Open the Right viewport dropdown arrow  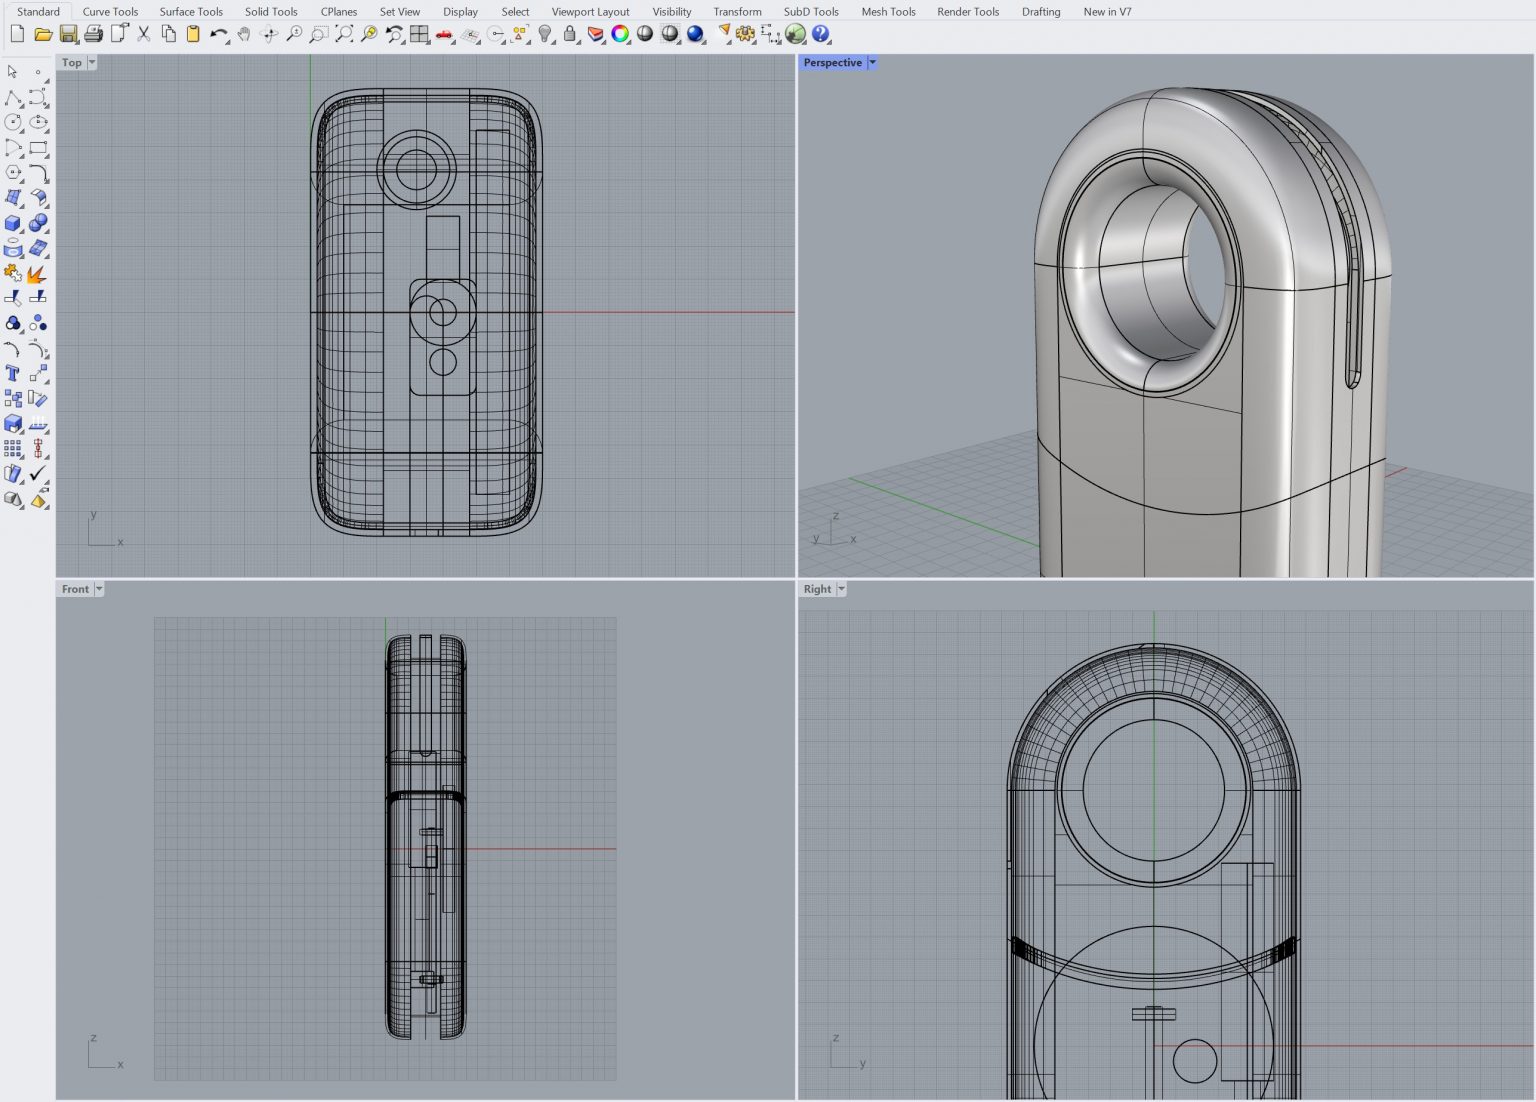[x=841, y=589]
